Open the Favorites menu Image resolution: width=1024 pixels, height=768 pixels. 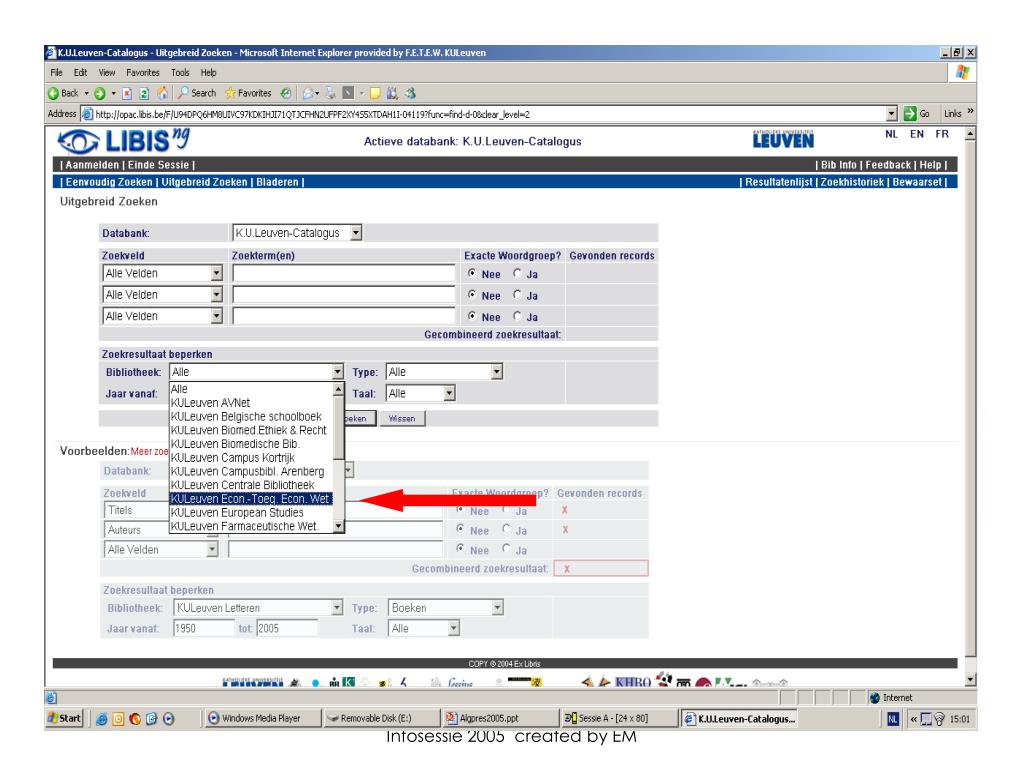(143, 72)
